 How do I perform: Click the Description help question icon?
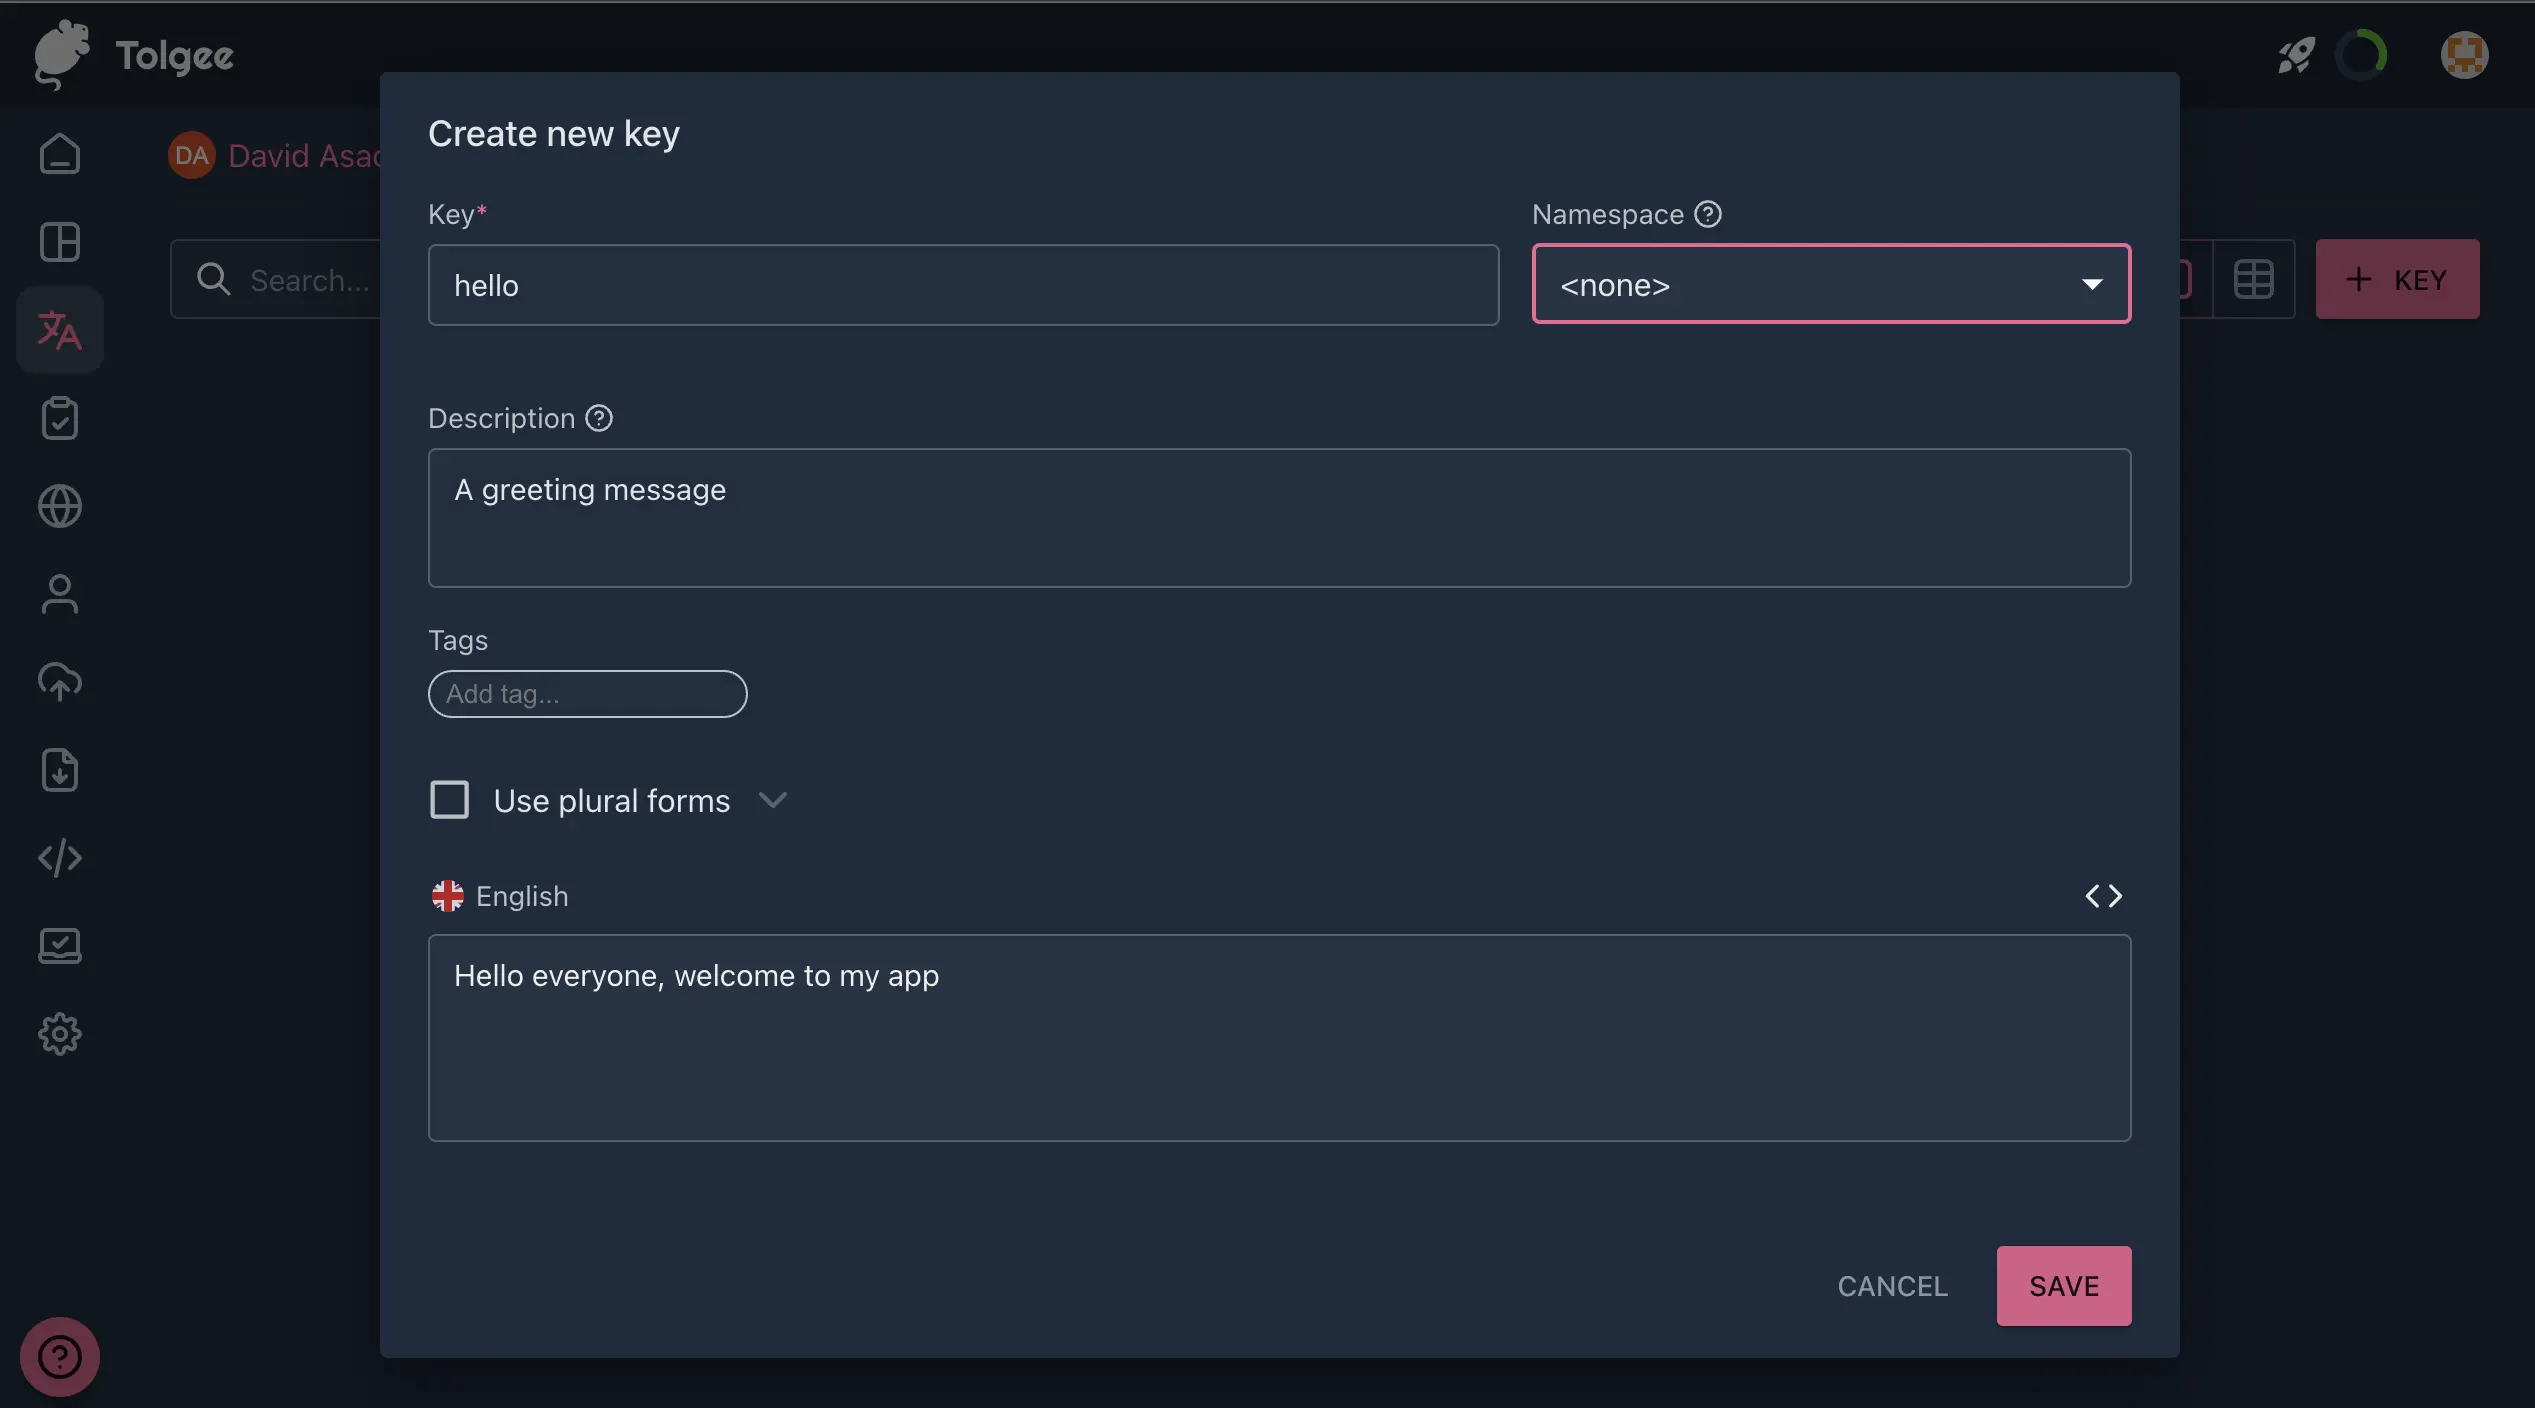(x=599, y=418)
